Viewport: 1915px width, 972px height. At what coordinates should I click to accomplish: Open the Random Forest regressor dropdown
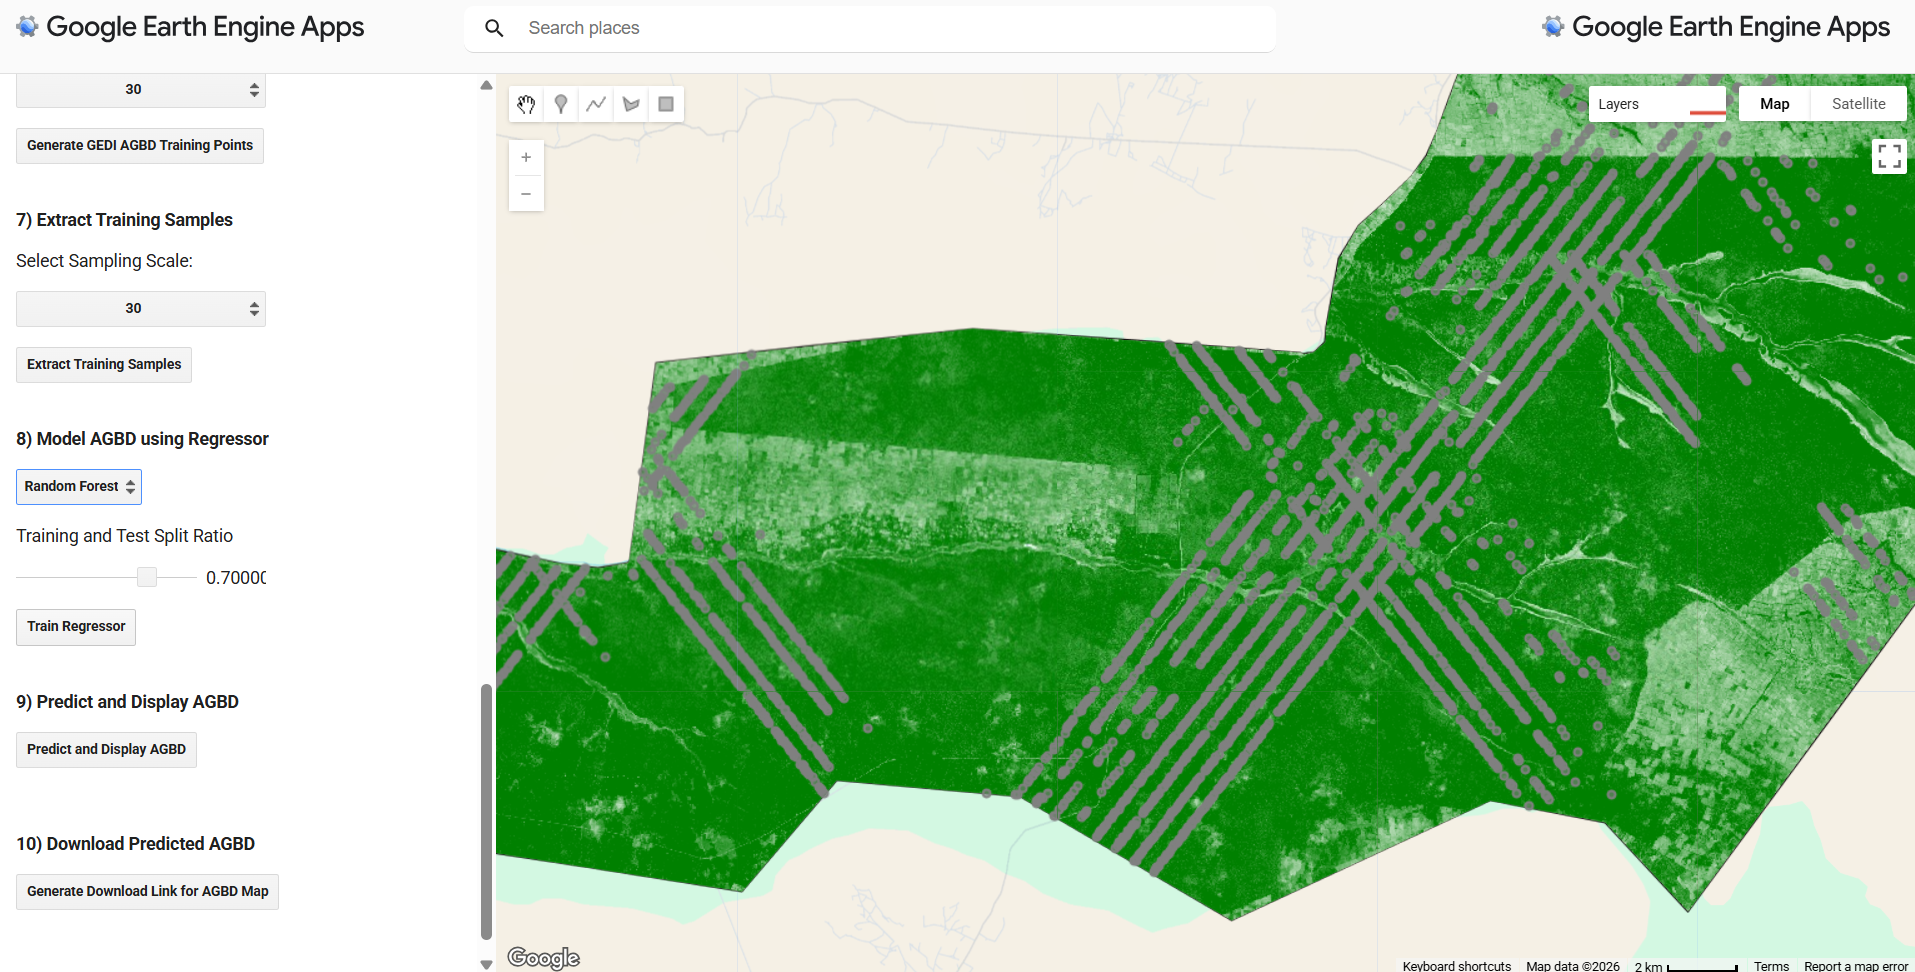click(78, 486)
